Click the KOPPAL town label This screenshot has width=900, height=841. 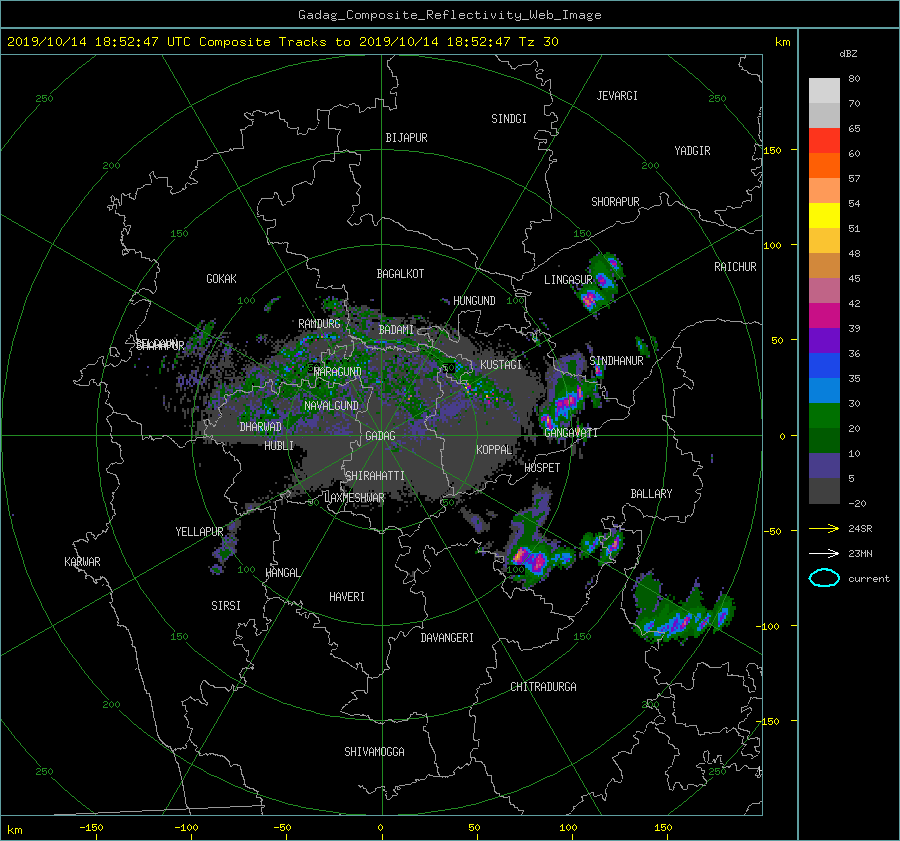(x=494, y=450)
